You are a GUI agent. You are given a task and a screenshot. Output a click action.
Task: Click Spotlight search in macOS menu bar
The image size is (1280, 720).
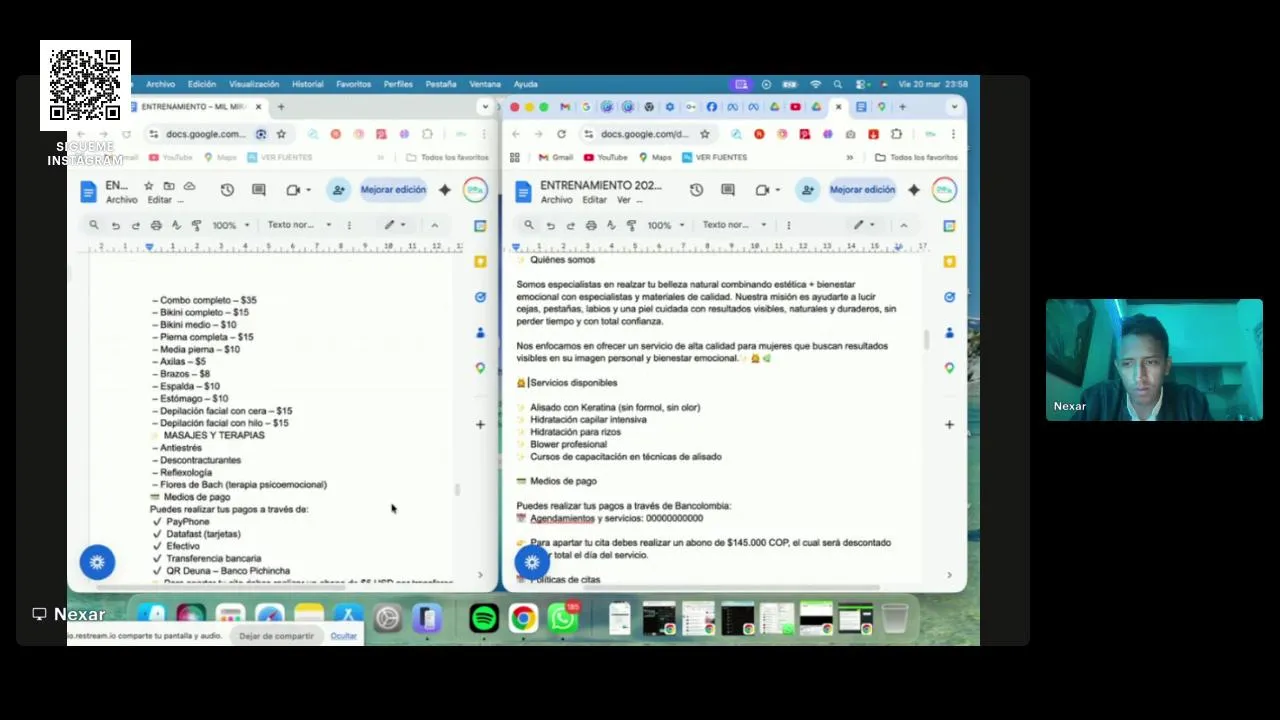[838, 84]
